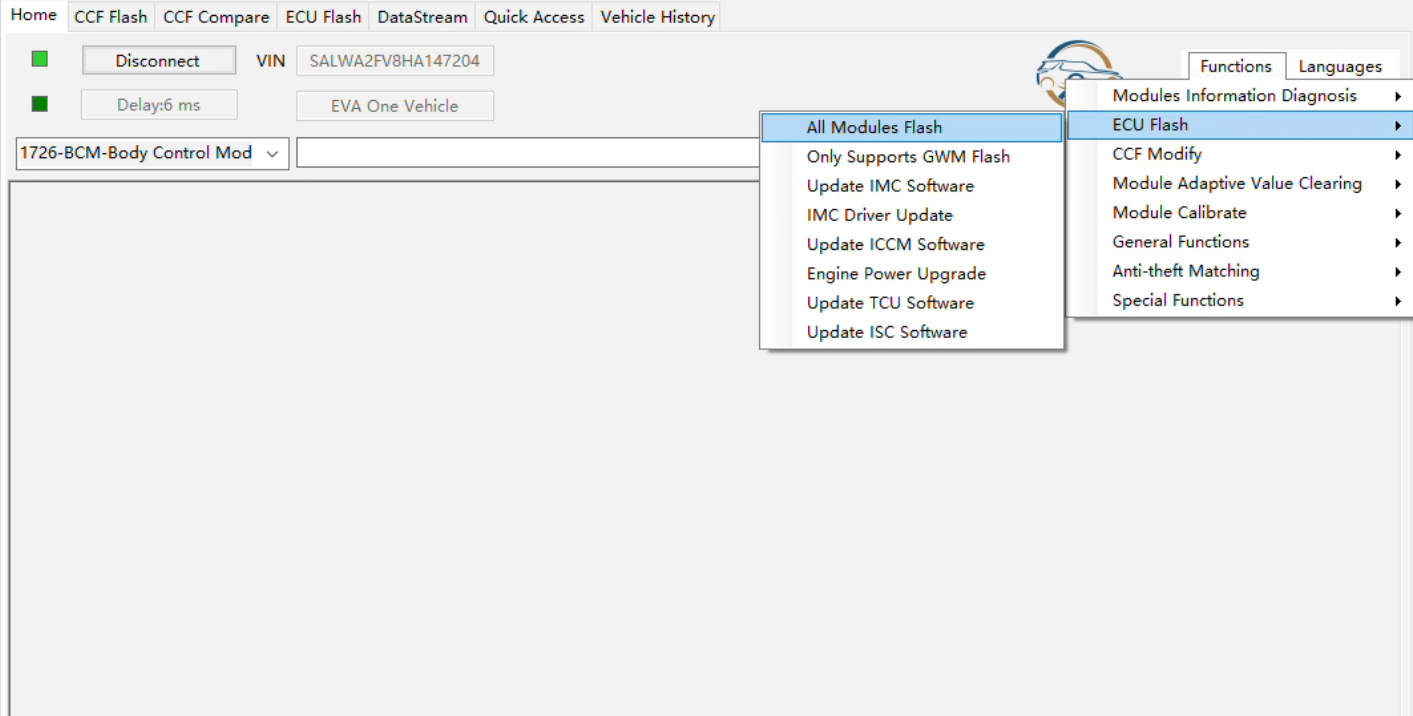Open the DataStream tab
The height and width of the screenshot is (716, 1413).
422,17
